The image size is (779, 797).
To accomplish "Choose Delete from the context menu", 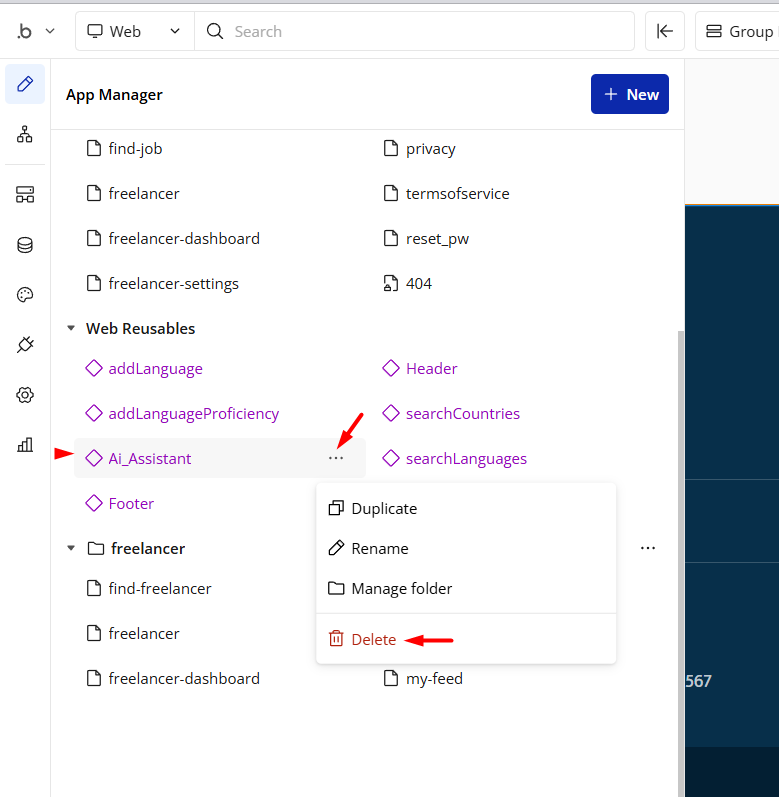I will [x=373, y=639].
